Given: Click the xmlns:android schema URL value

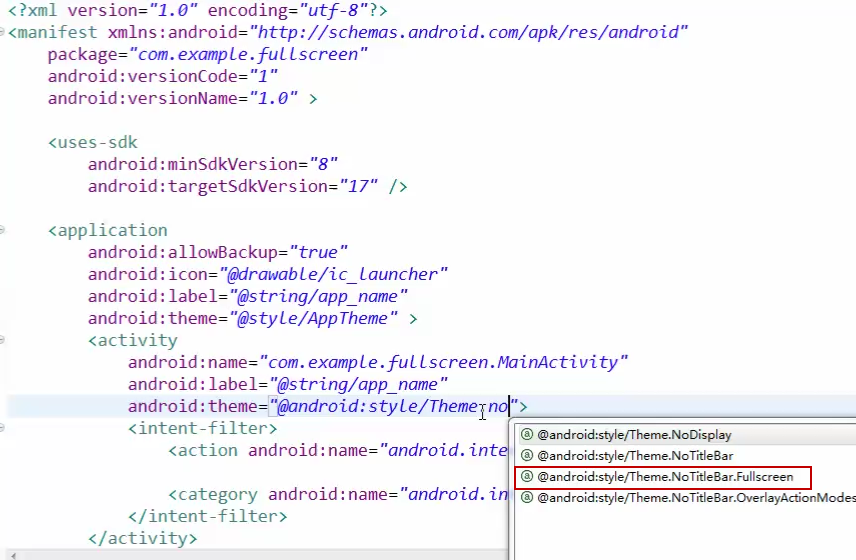Looking at the screenshot, I should 468,32.
